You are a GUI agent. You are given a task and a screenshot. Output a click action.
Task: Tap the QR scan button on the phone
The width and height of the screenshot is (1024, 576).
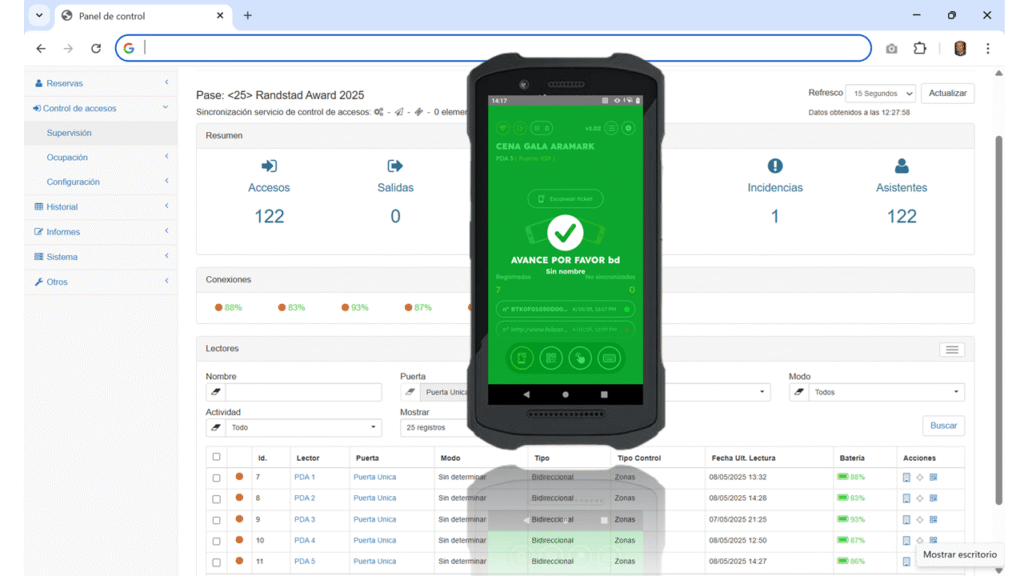pyautogui.click(x=551, y=358)
